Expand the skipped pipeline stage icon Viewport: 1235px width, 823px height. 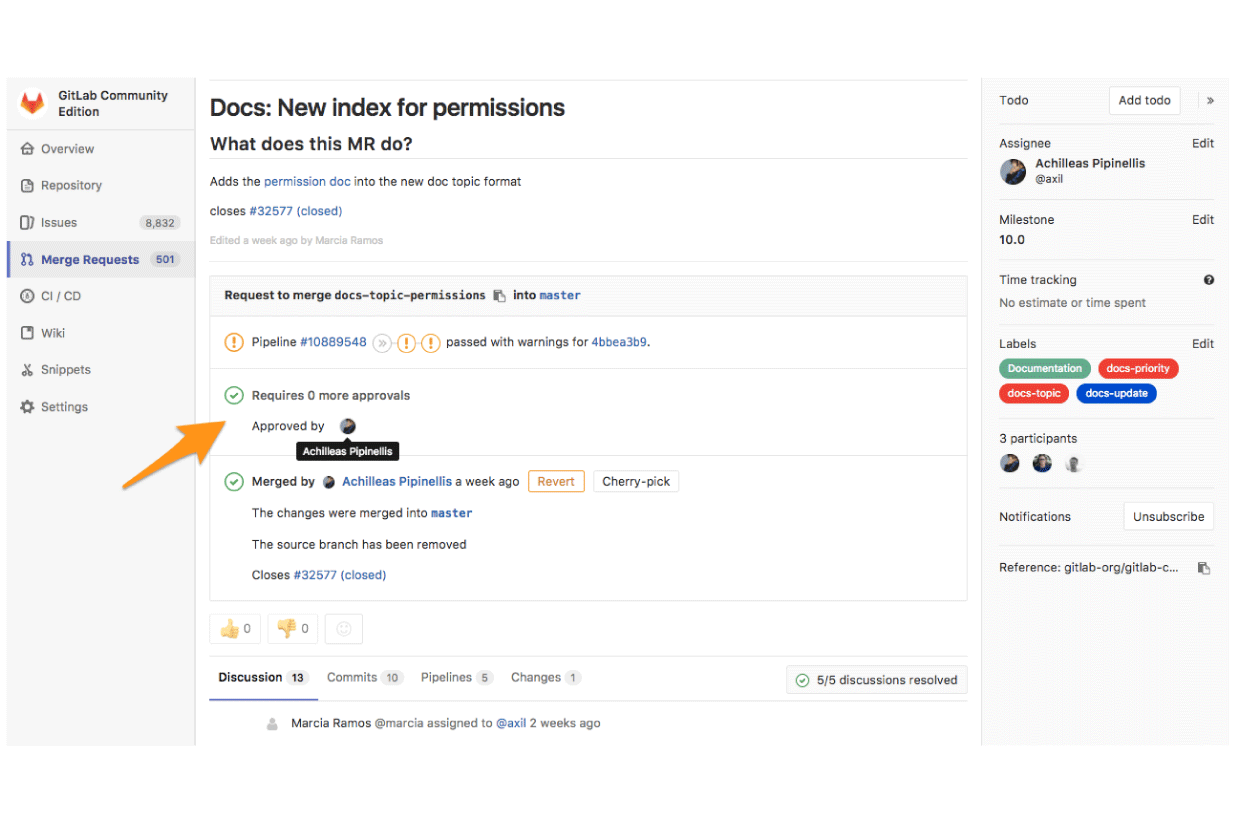click(x=382, y=343)
